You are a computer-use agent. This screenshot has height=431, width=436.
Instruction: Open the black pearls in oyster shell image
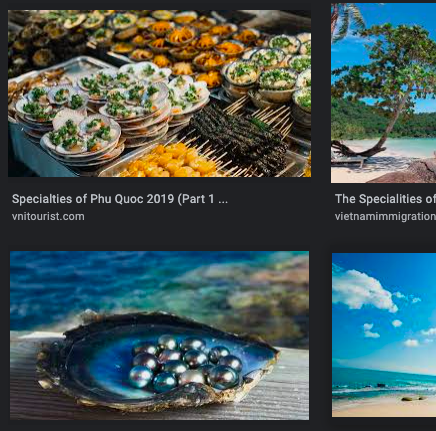tap(159, 335)
